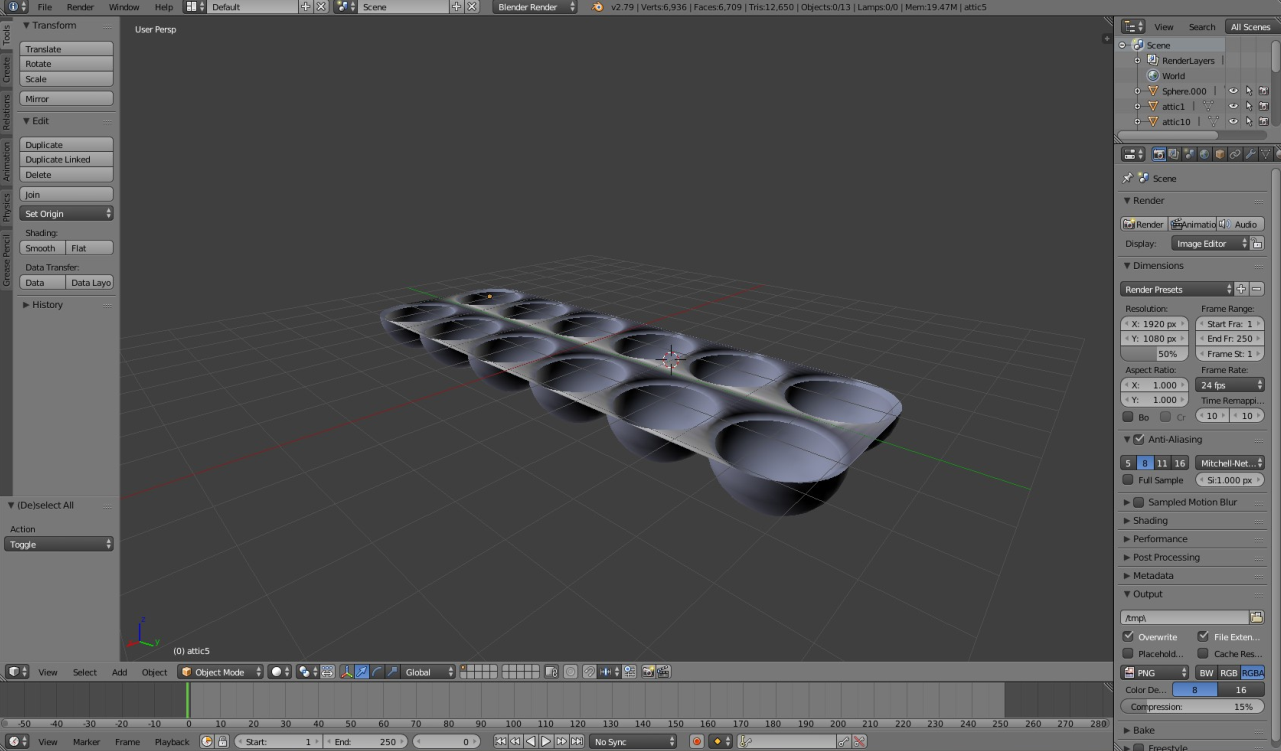Click the Translate button
The height and width of the screenshot is (751, 1281).
pos(67,49)
